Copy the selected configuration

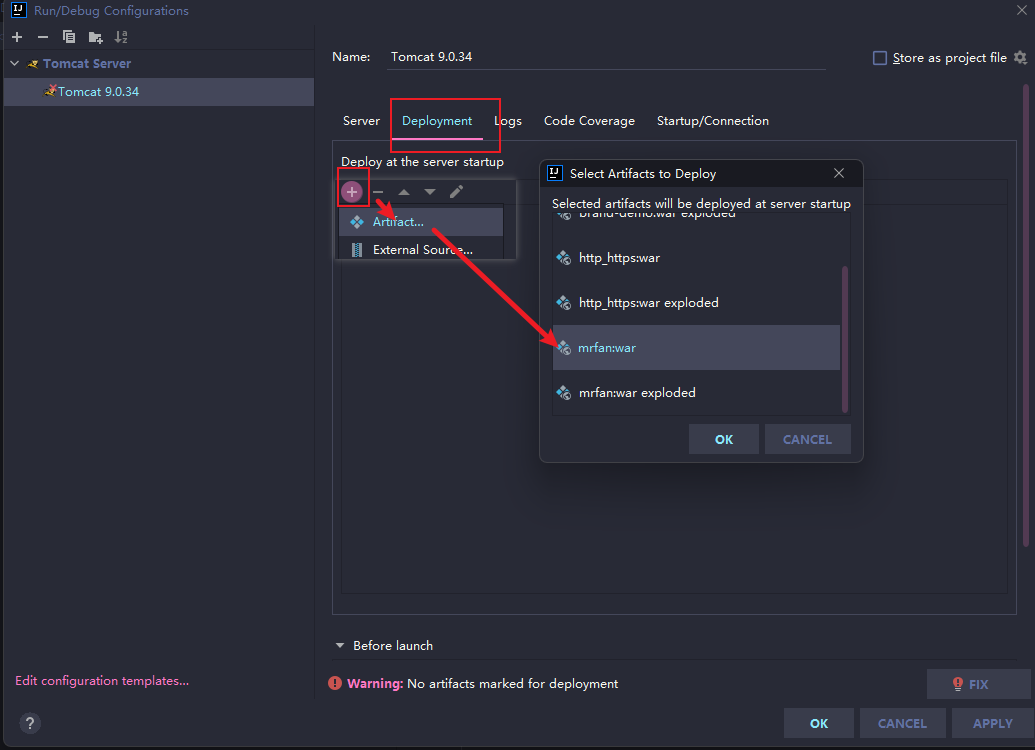(x=69, y=37)
